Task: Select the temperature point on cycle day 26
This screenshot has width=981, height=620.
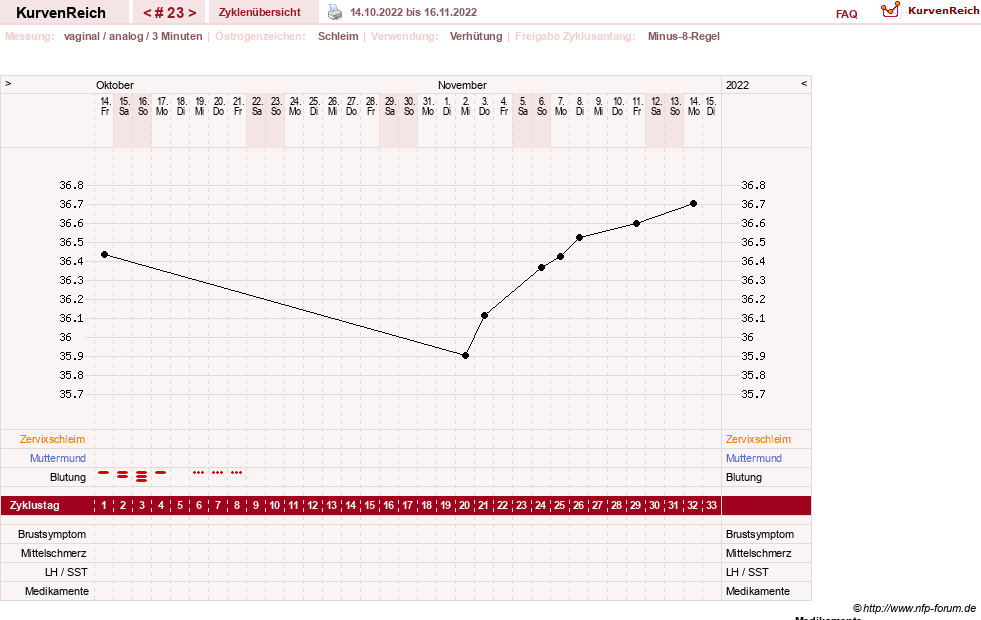Action: pyautogui.click(x=579, y=238)
